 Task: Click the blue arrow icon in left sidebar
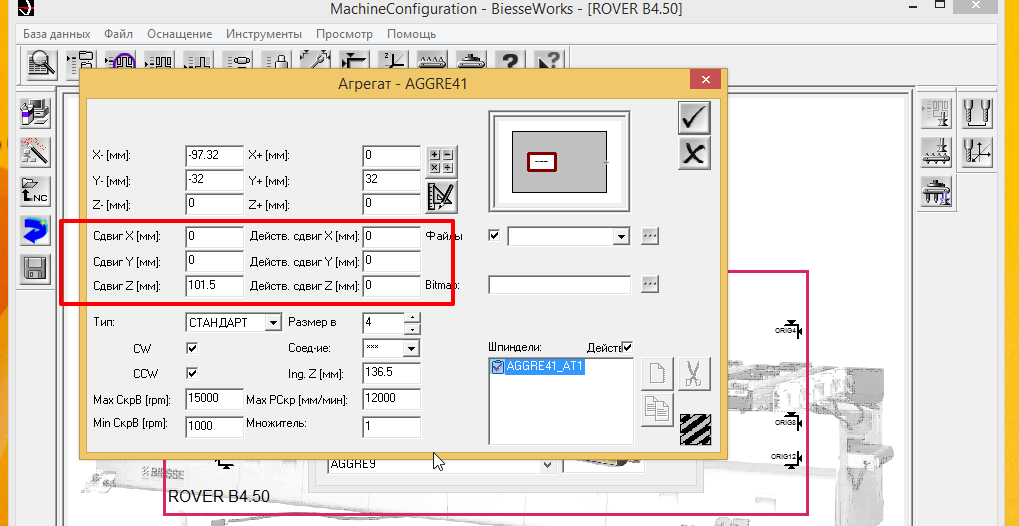35,230
